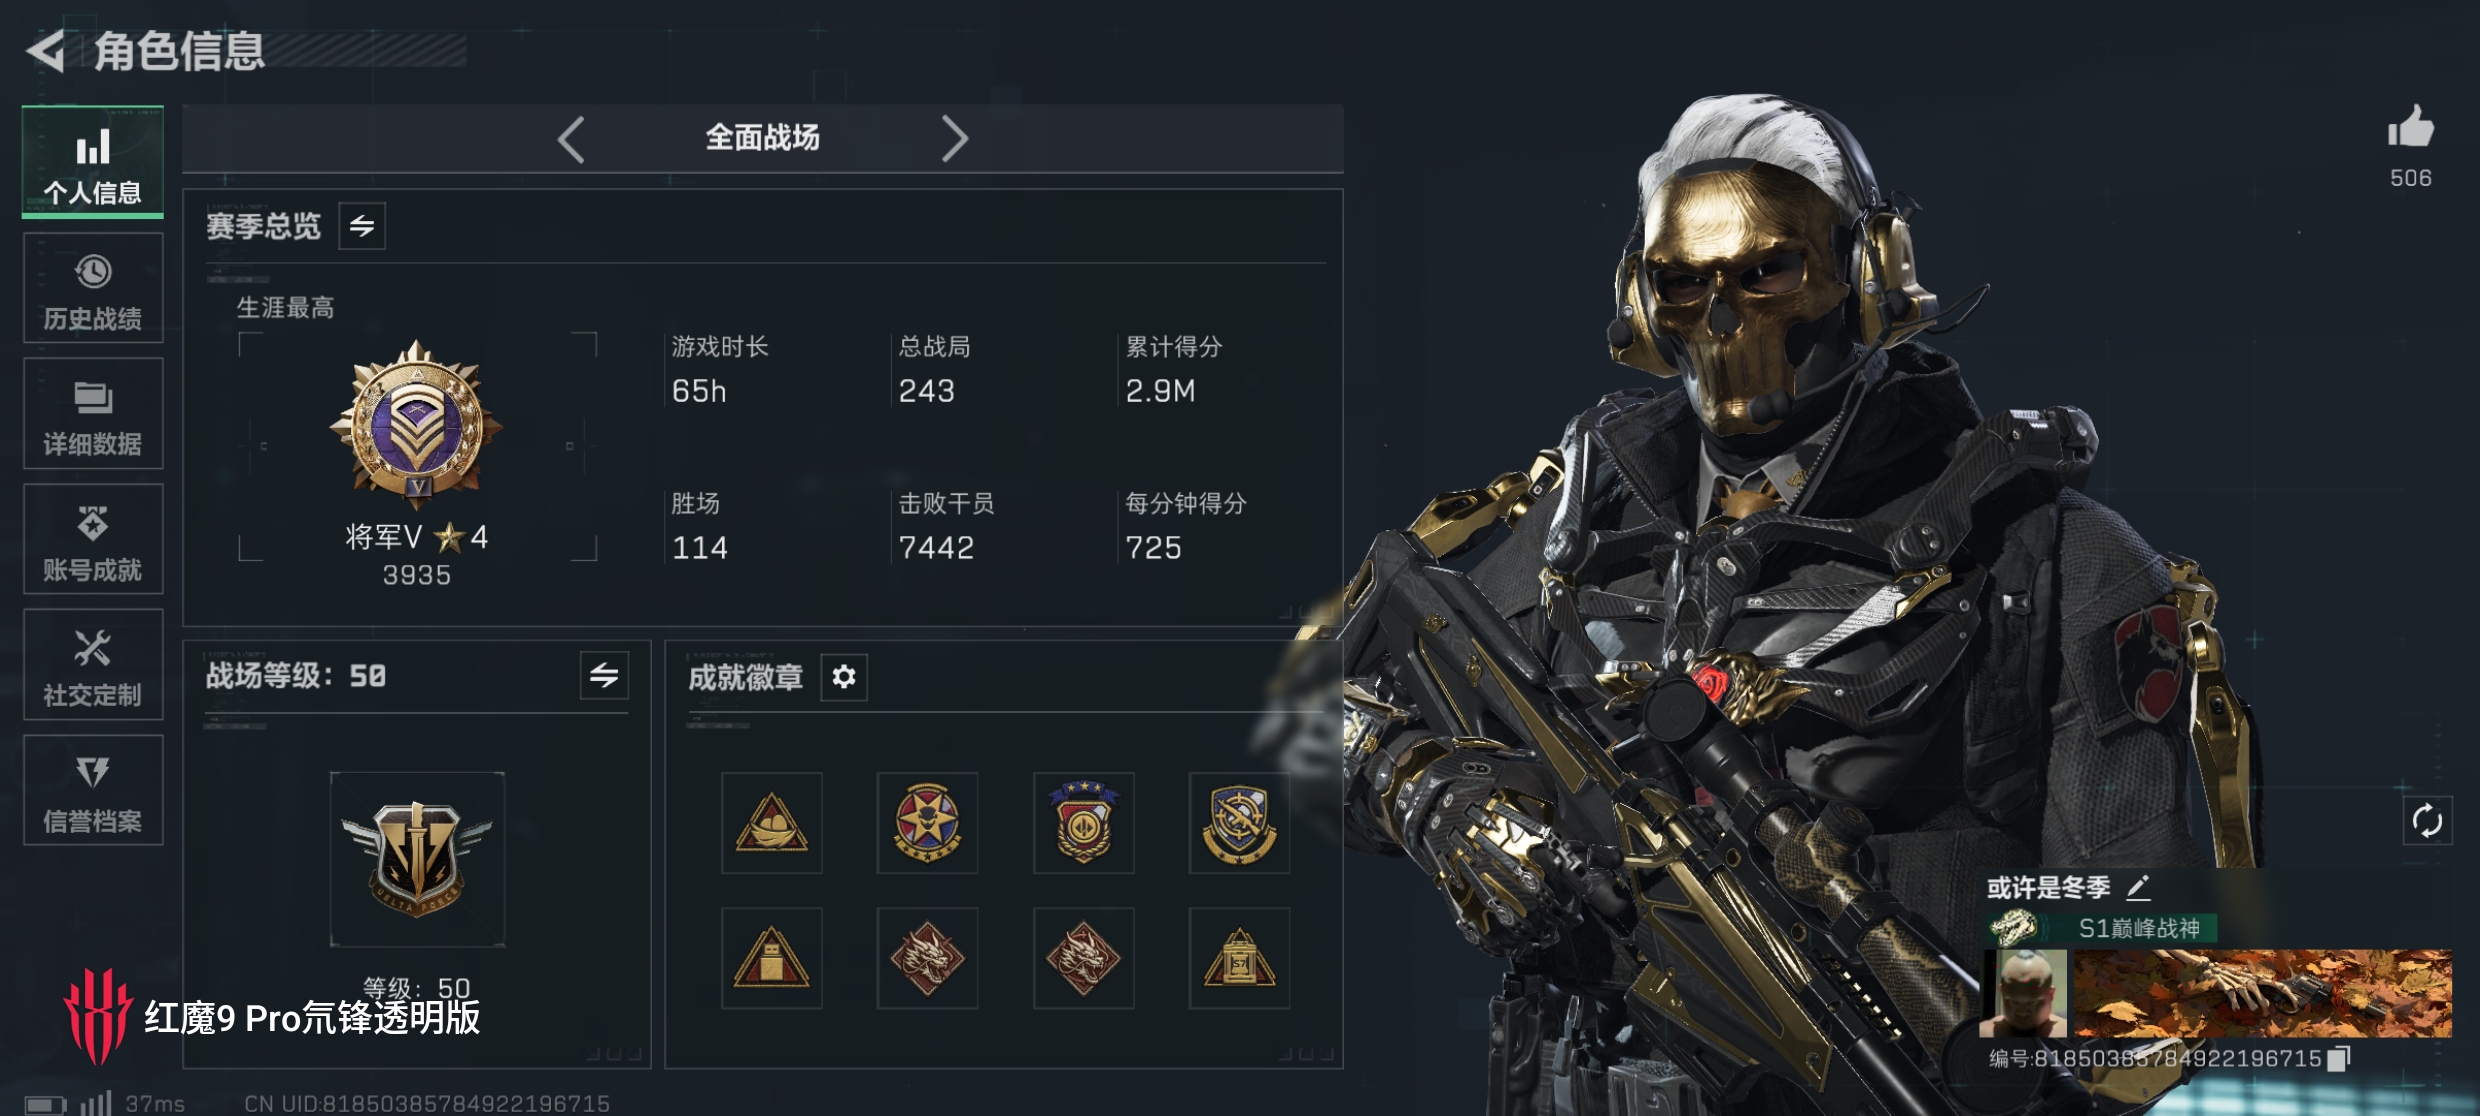Click the back arrow beside 角色信息

[x=45, y=51]
